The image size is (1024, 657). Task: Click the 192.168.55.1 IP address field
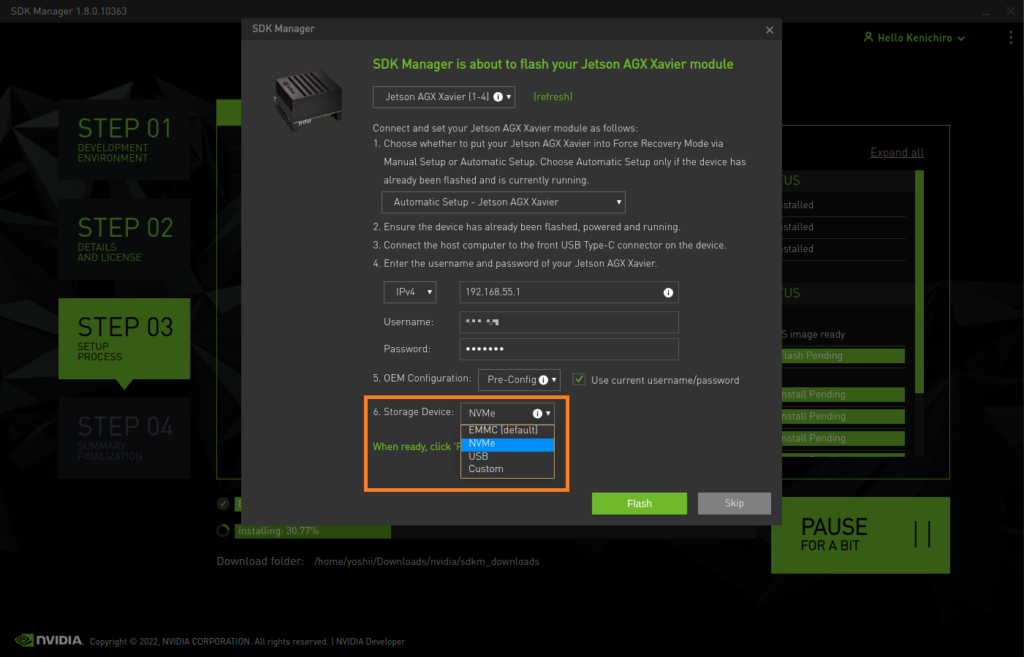[569, 292]
